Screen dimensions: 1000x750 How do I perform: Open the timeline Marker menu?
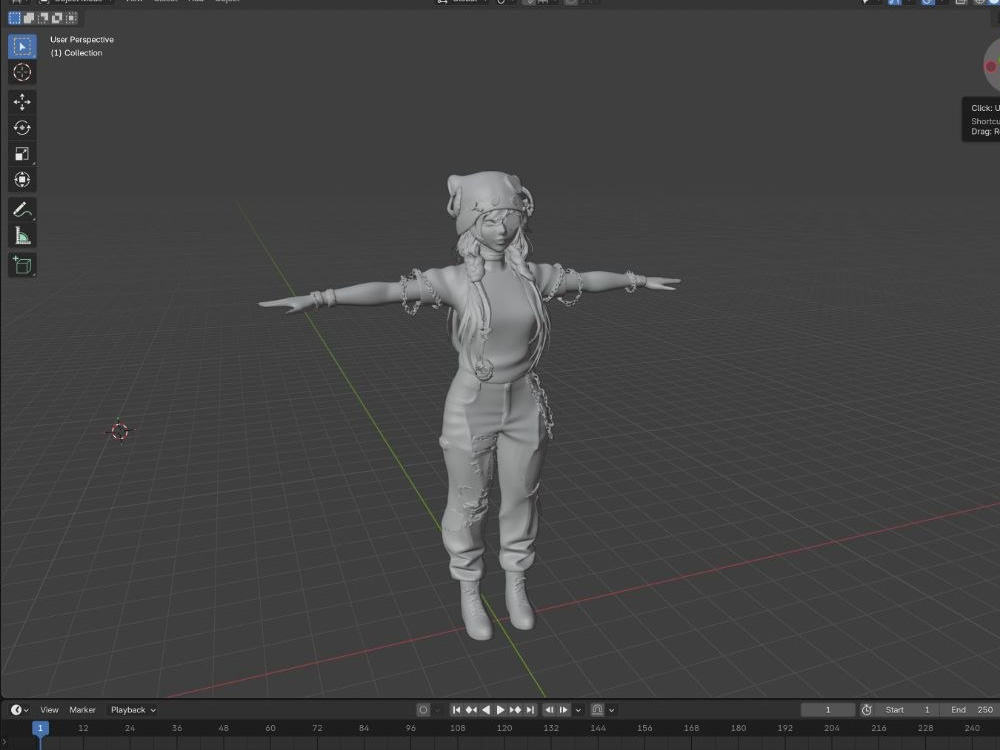pyautogui.click(x=82, y=710)
